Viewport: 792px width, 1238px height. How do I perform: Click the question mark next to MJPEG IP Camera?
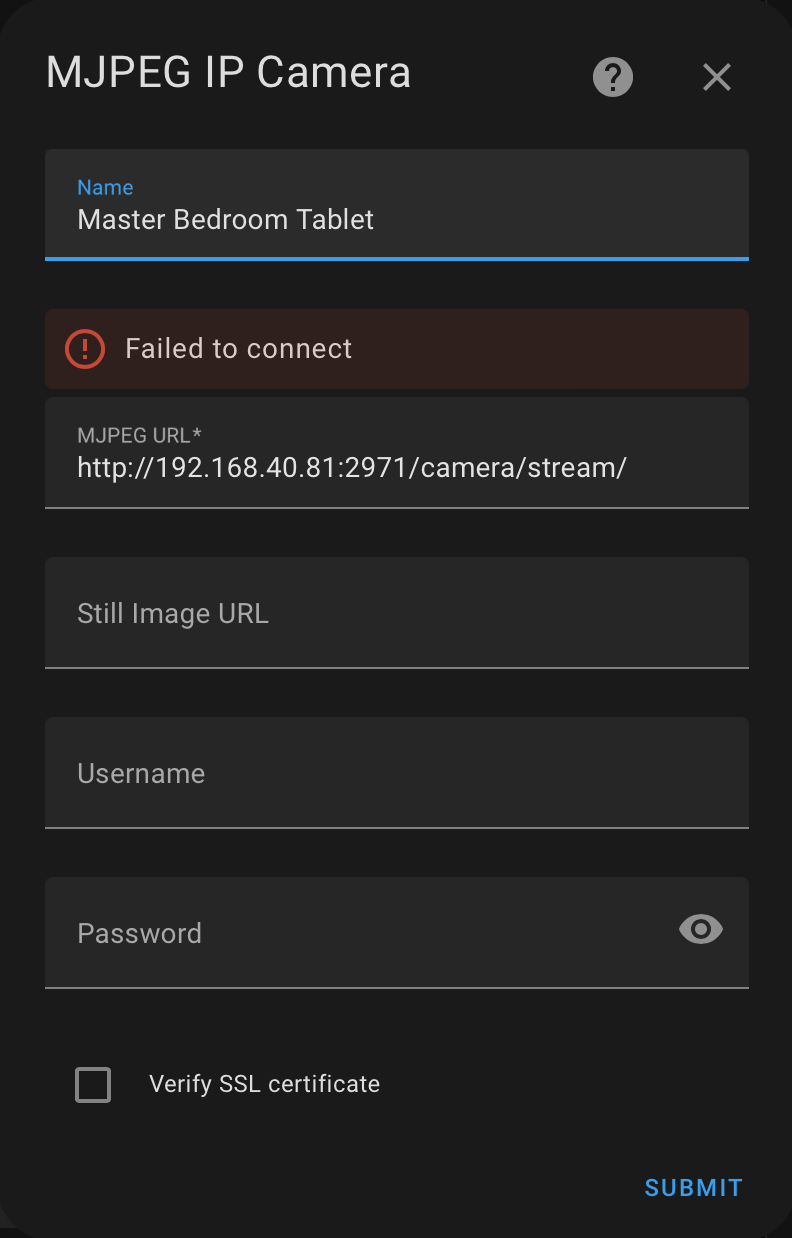(x=612, y=77)
